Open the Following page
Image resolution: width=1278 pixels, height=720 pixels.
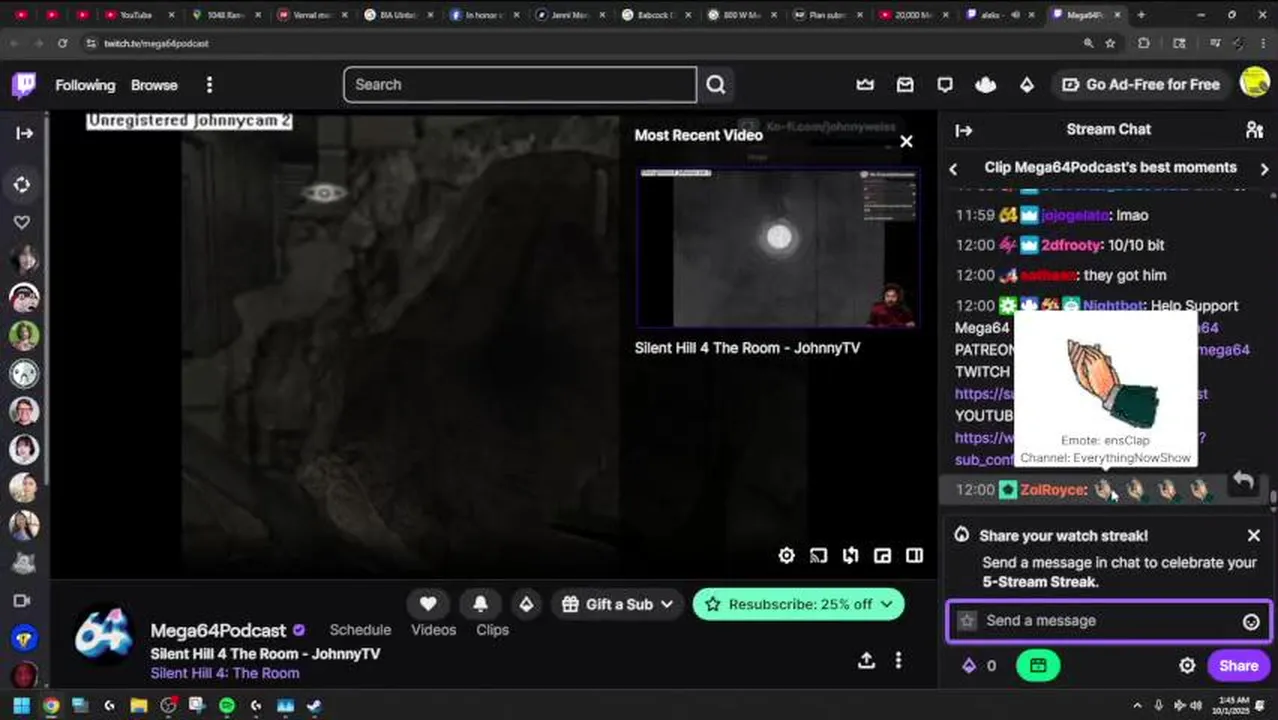point(85,85)
